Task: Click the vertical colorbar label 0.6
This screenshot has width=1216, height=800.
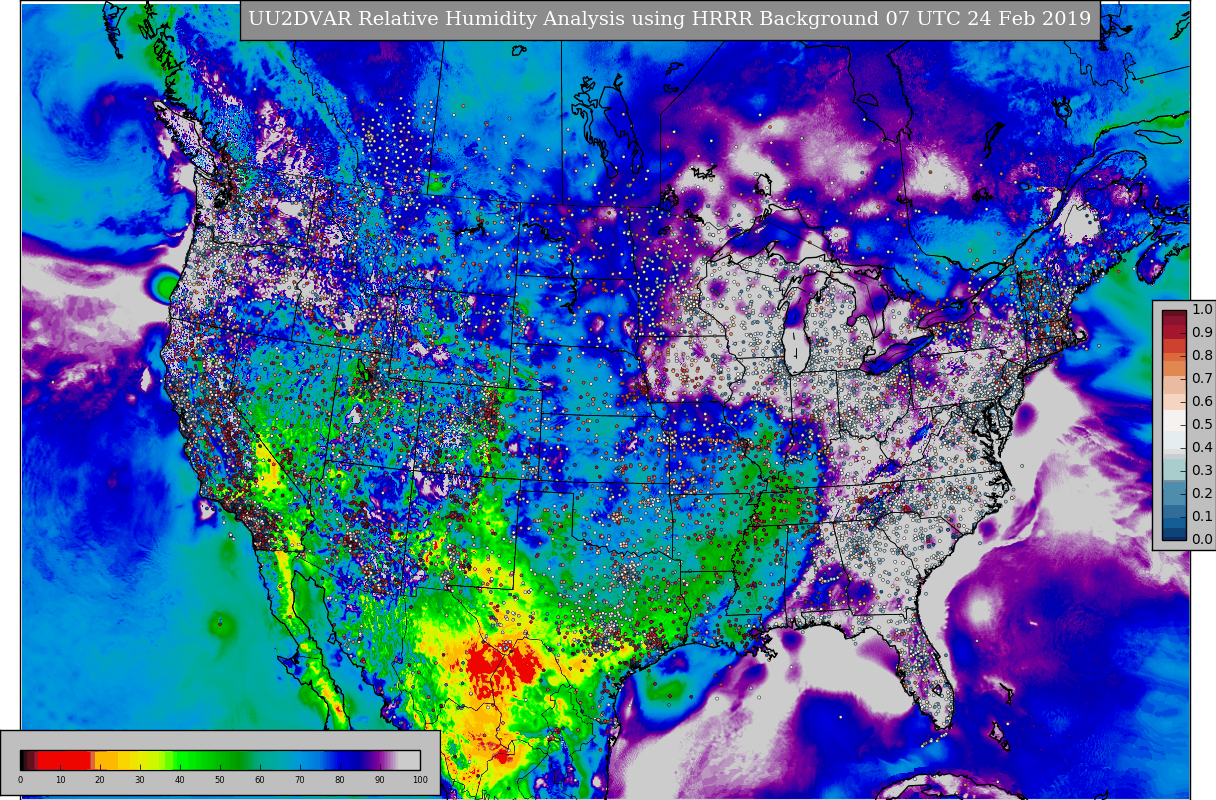Action: click(1202, 402)
